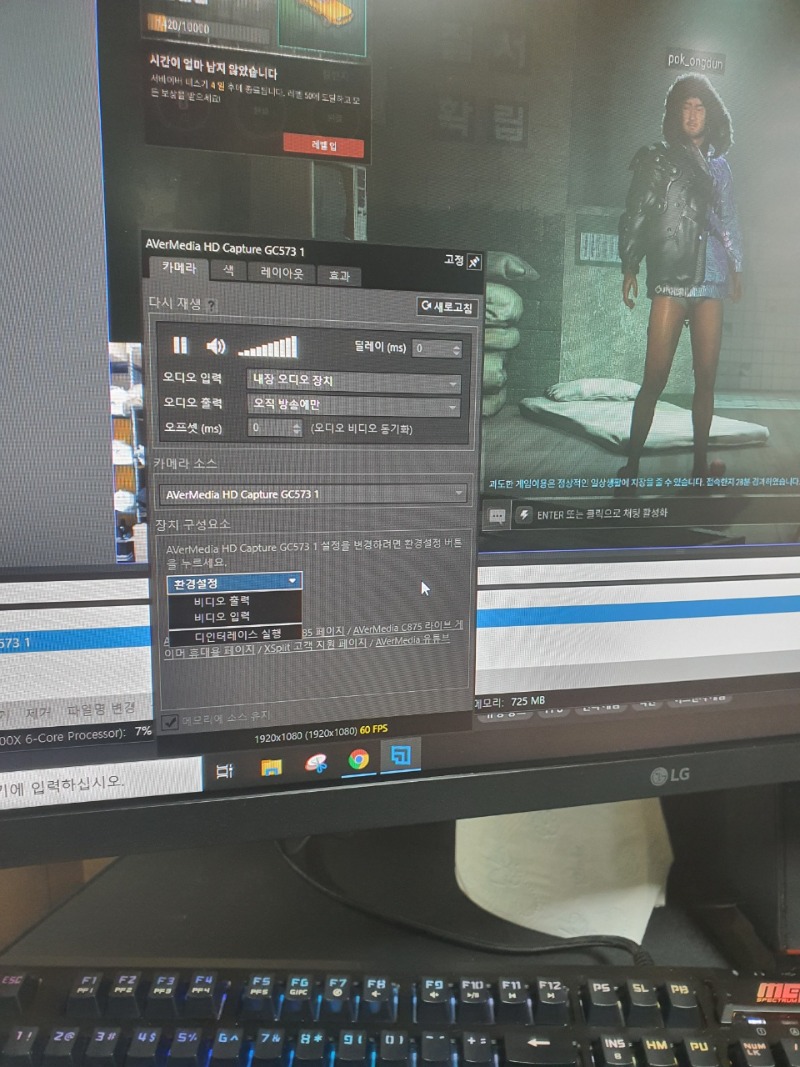
Task: Select 디인터레이스 실행 in the 환경설정 menu
Action: [237, 635]
